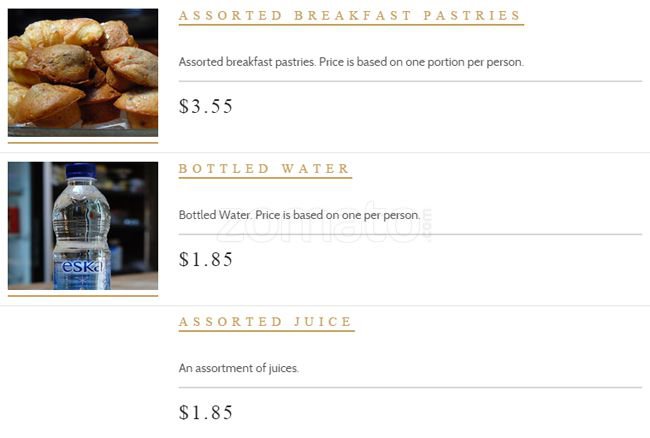The width and height of the screenshot is (650, 438).
Task: Click the blue bottle cap
Action: (80, 172)
